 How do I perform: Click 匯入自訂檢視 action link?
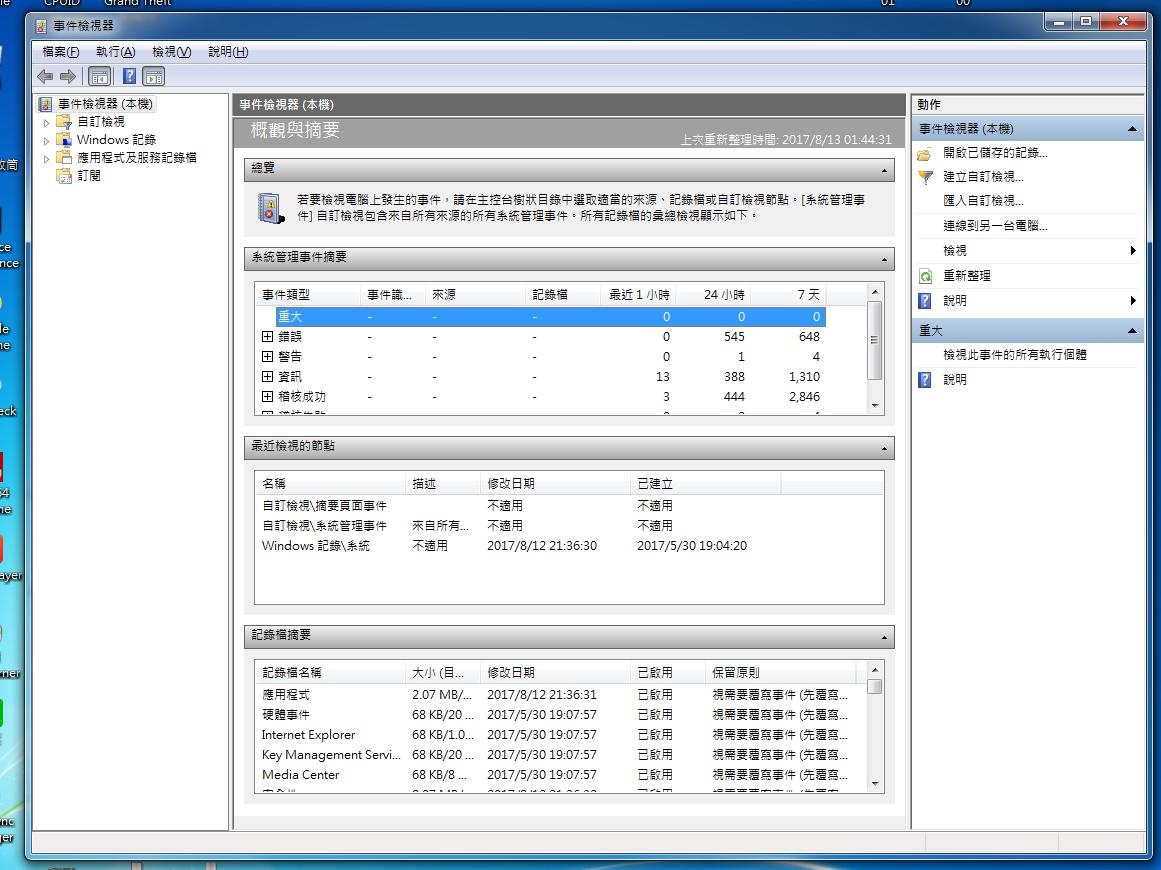tap(983, 201)
